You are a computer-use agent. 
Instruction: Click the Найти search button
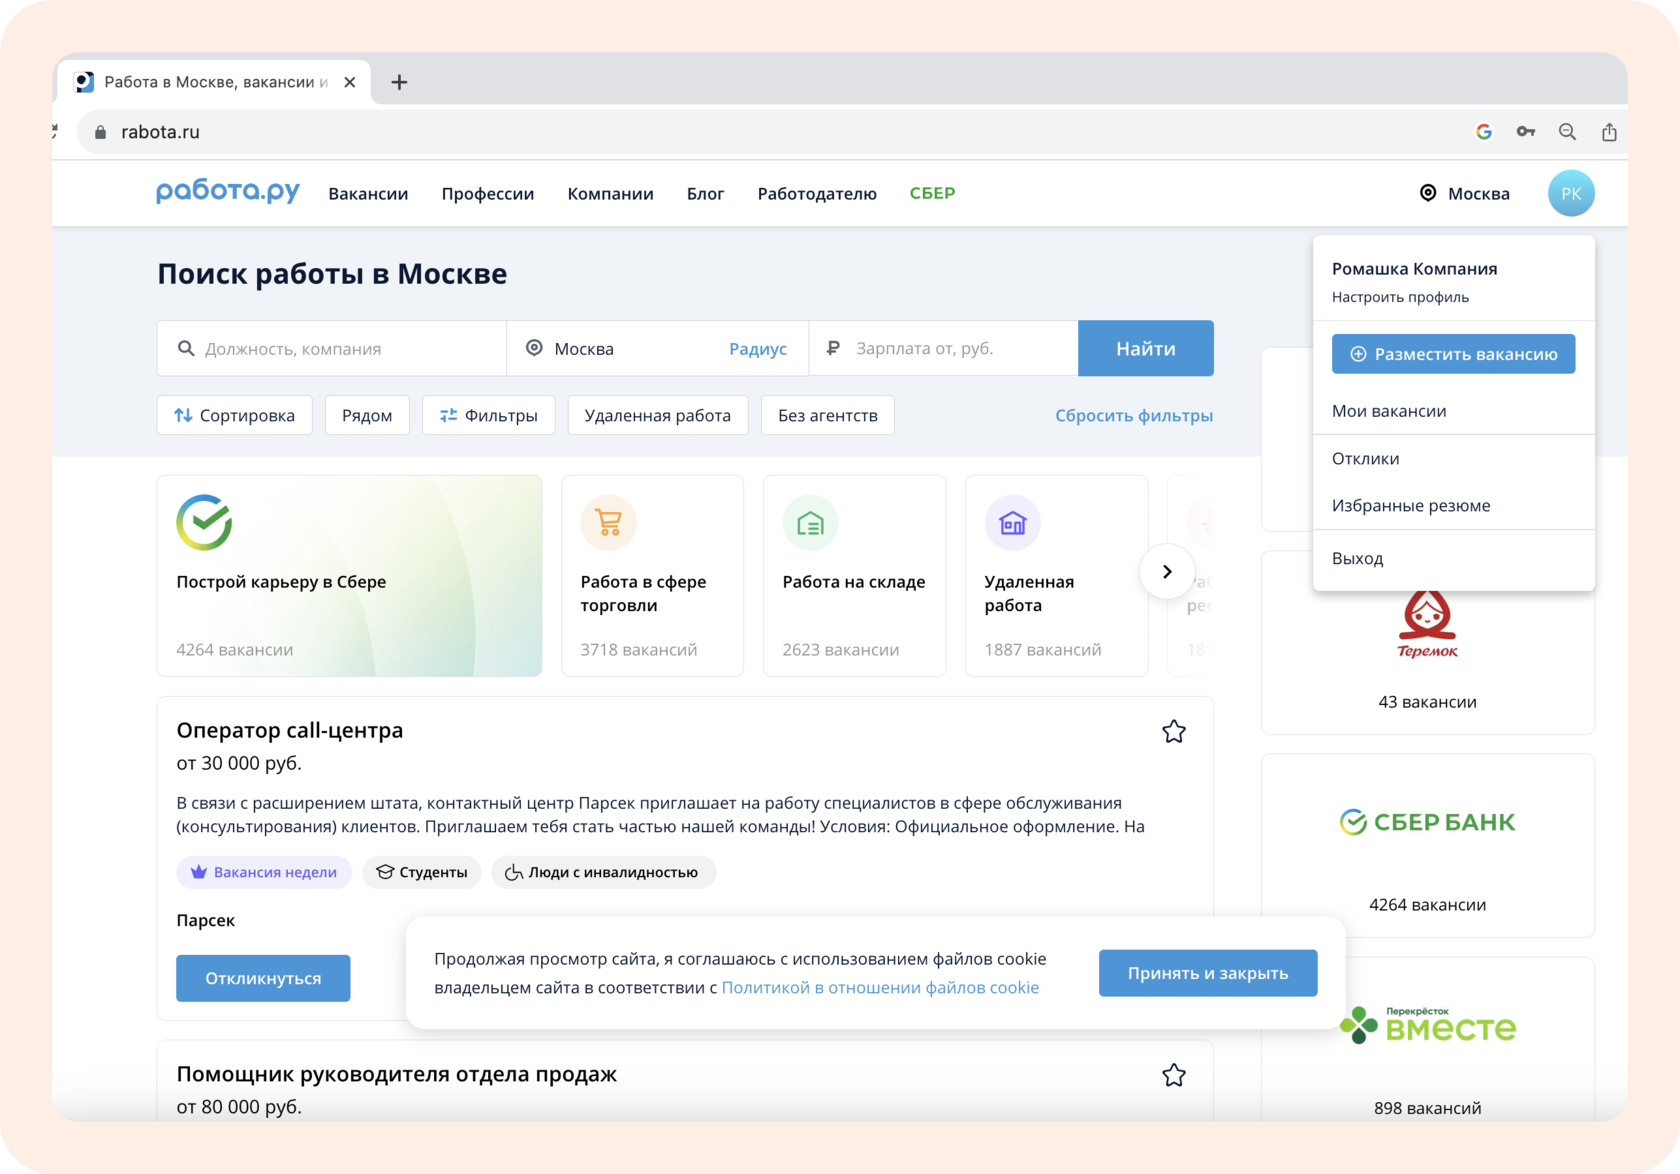[1146, 348]
